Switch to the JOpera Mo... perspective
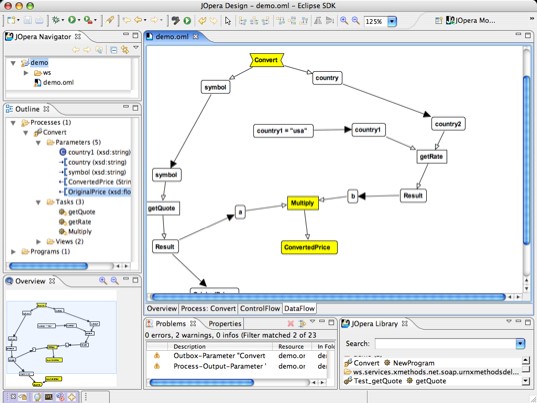 tap(471, 21)
